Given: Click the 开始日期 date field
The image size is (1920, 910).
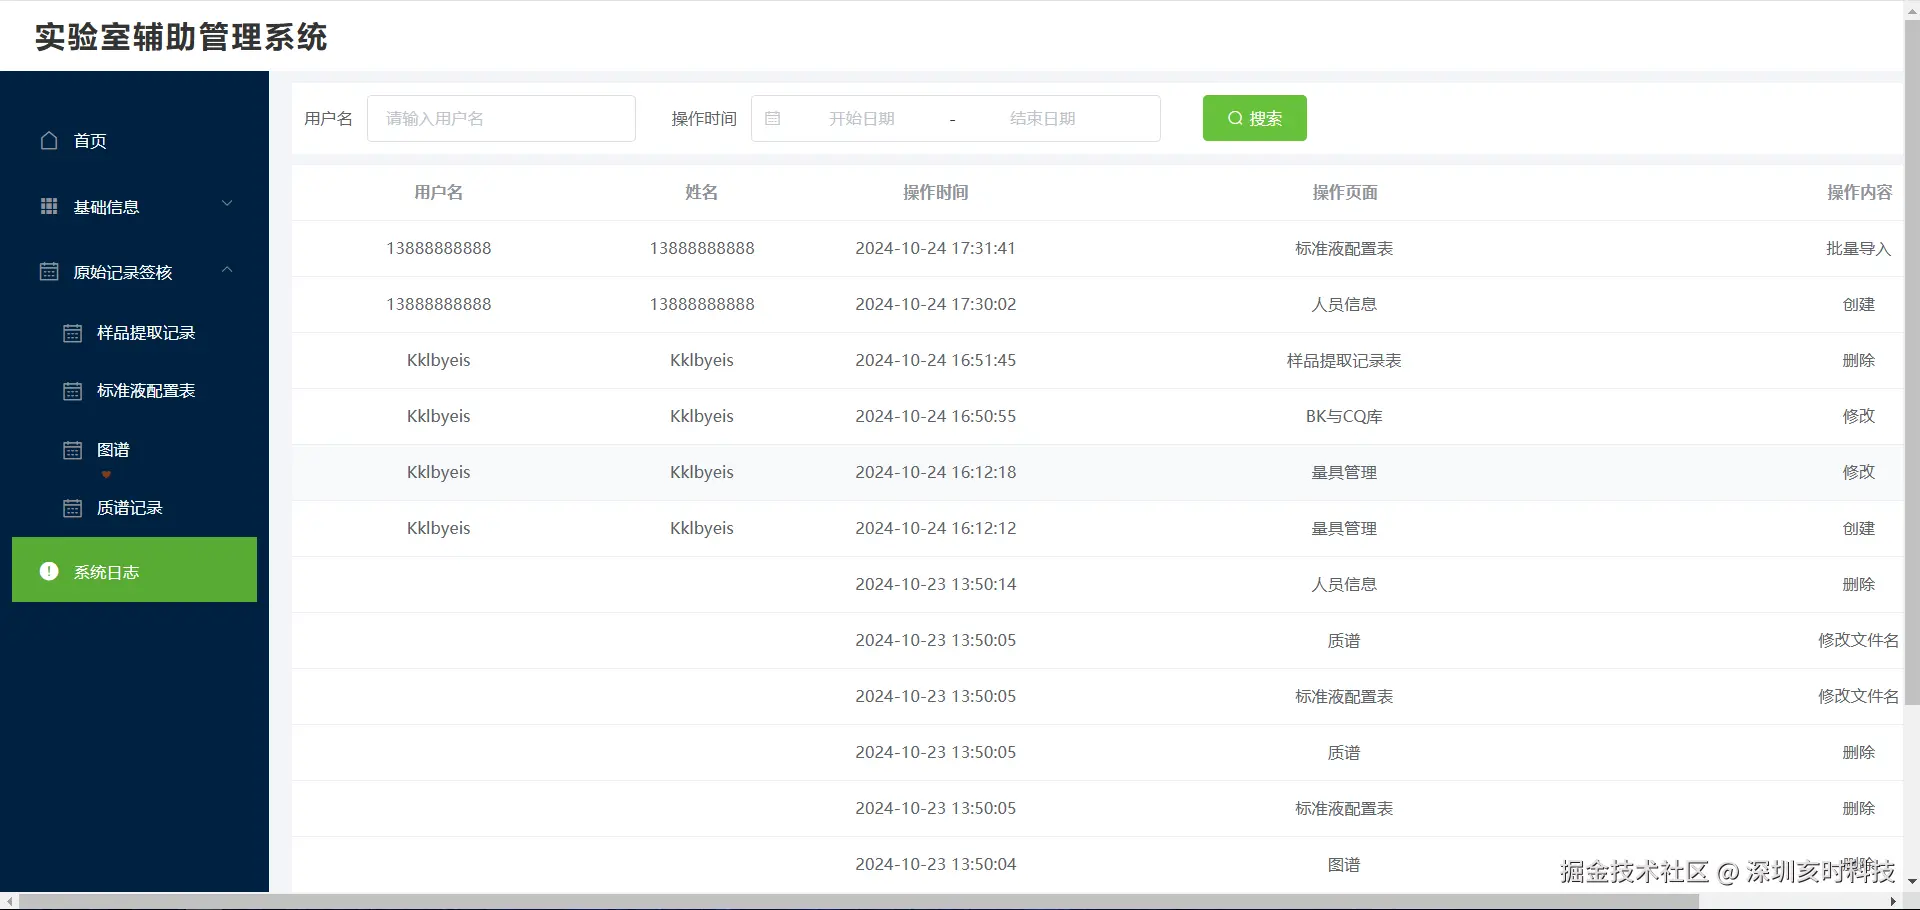Looking at the screenshot, I should tap(862, 118).
